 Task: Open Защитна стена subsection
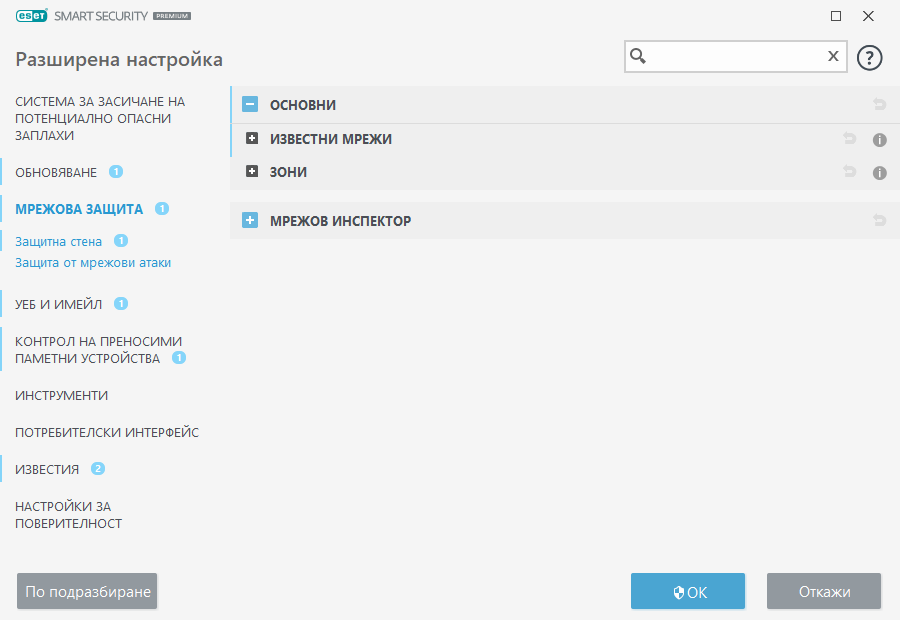pos(58,242)
